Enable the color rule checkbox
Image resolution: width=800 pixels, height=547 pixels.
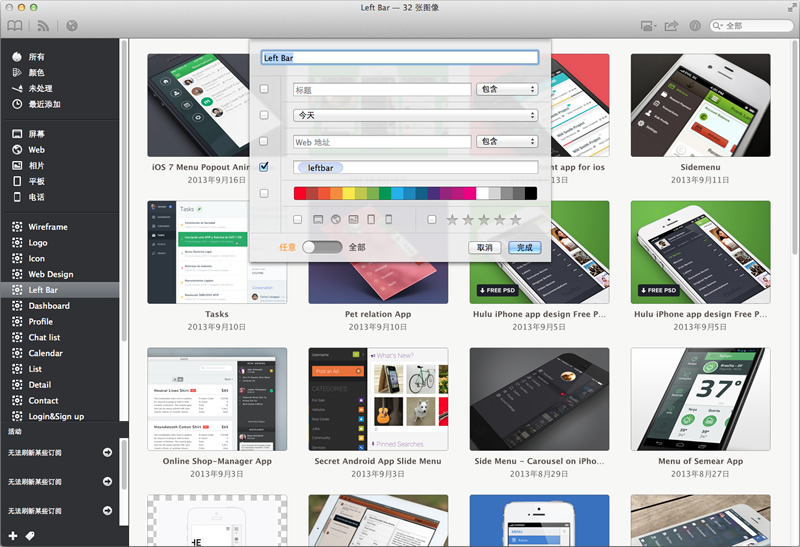(x=264, y=193)
